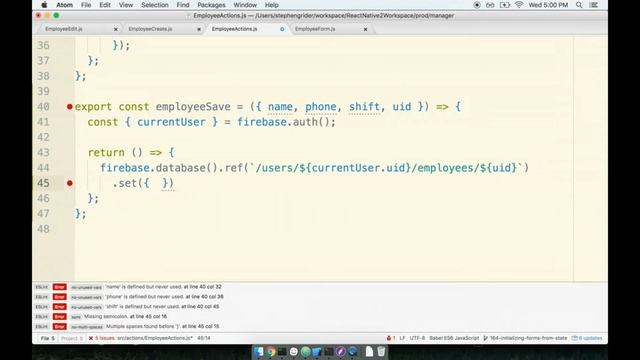Image resolution: width=640 pixels, height=360 pixels.
Task: Show linter issues for Project
Action: pyautogui.click(x=72, y=338)
